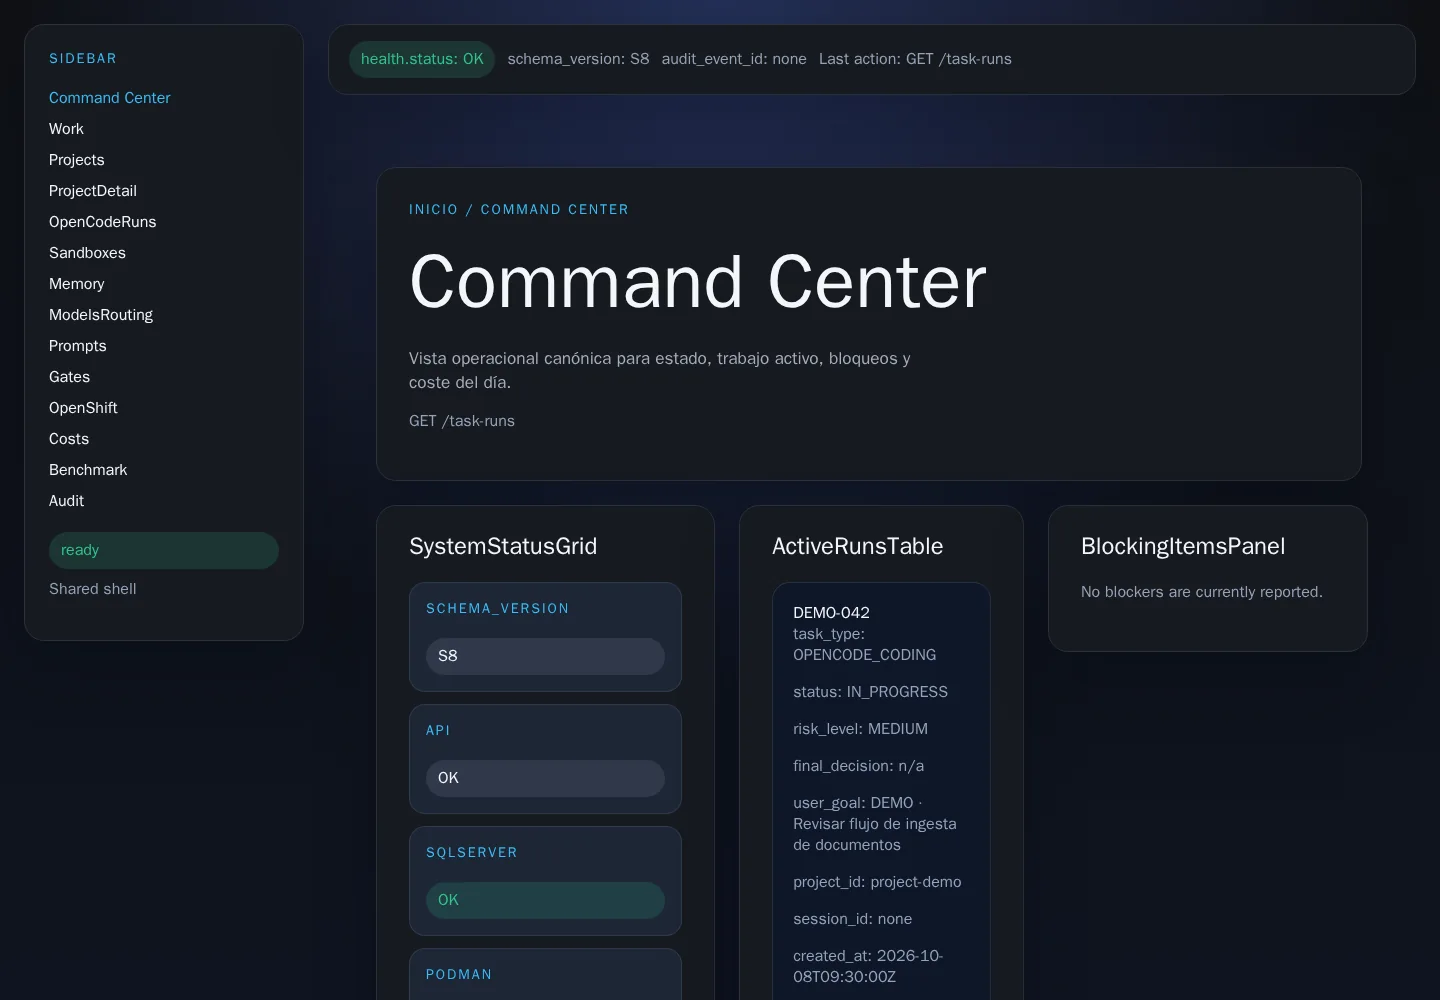Viewport: 1440px width, 1000px height.
Task: Click the ActiveRunsTable heading
Action: pyautogui.click(x=858, y=546)
